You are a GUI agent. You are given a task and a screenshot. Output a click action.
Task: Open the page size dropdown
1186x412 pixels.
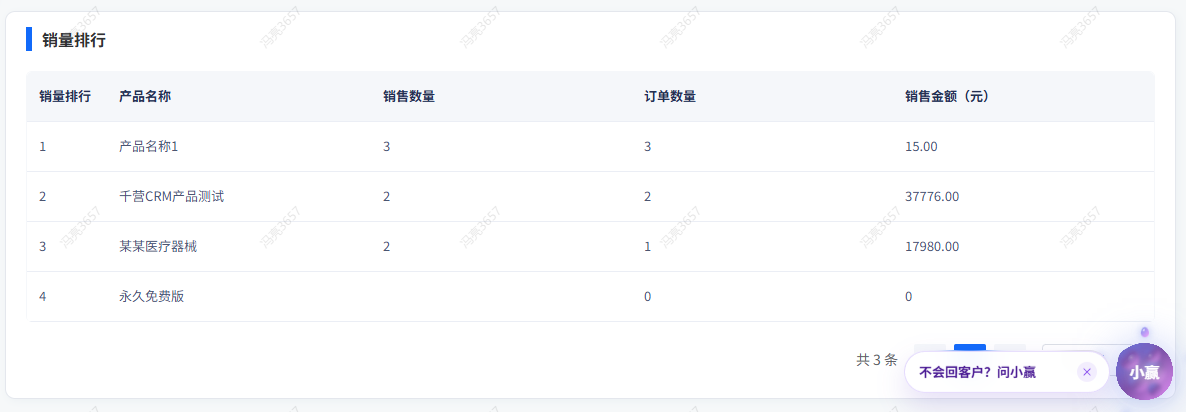tap(1075, 348)
